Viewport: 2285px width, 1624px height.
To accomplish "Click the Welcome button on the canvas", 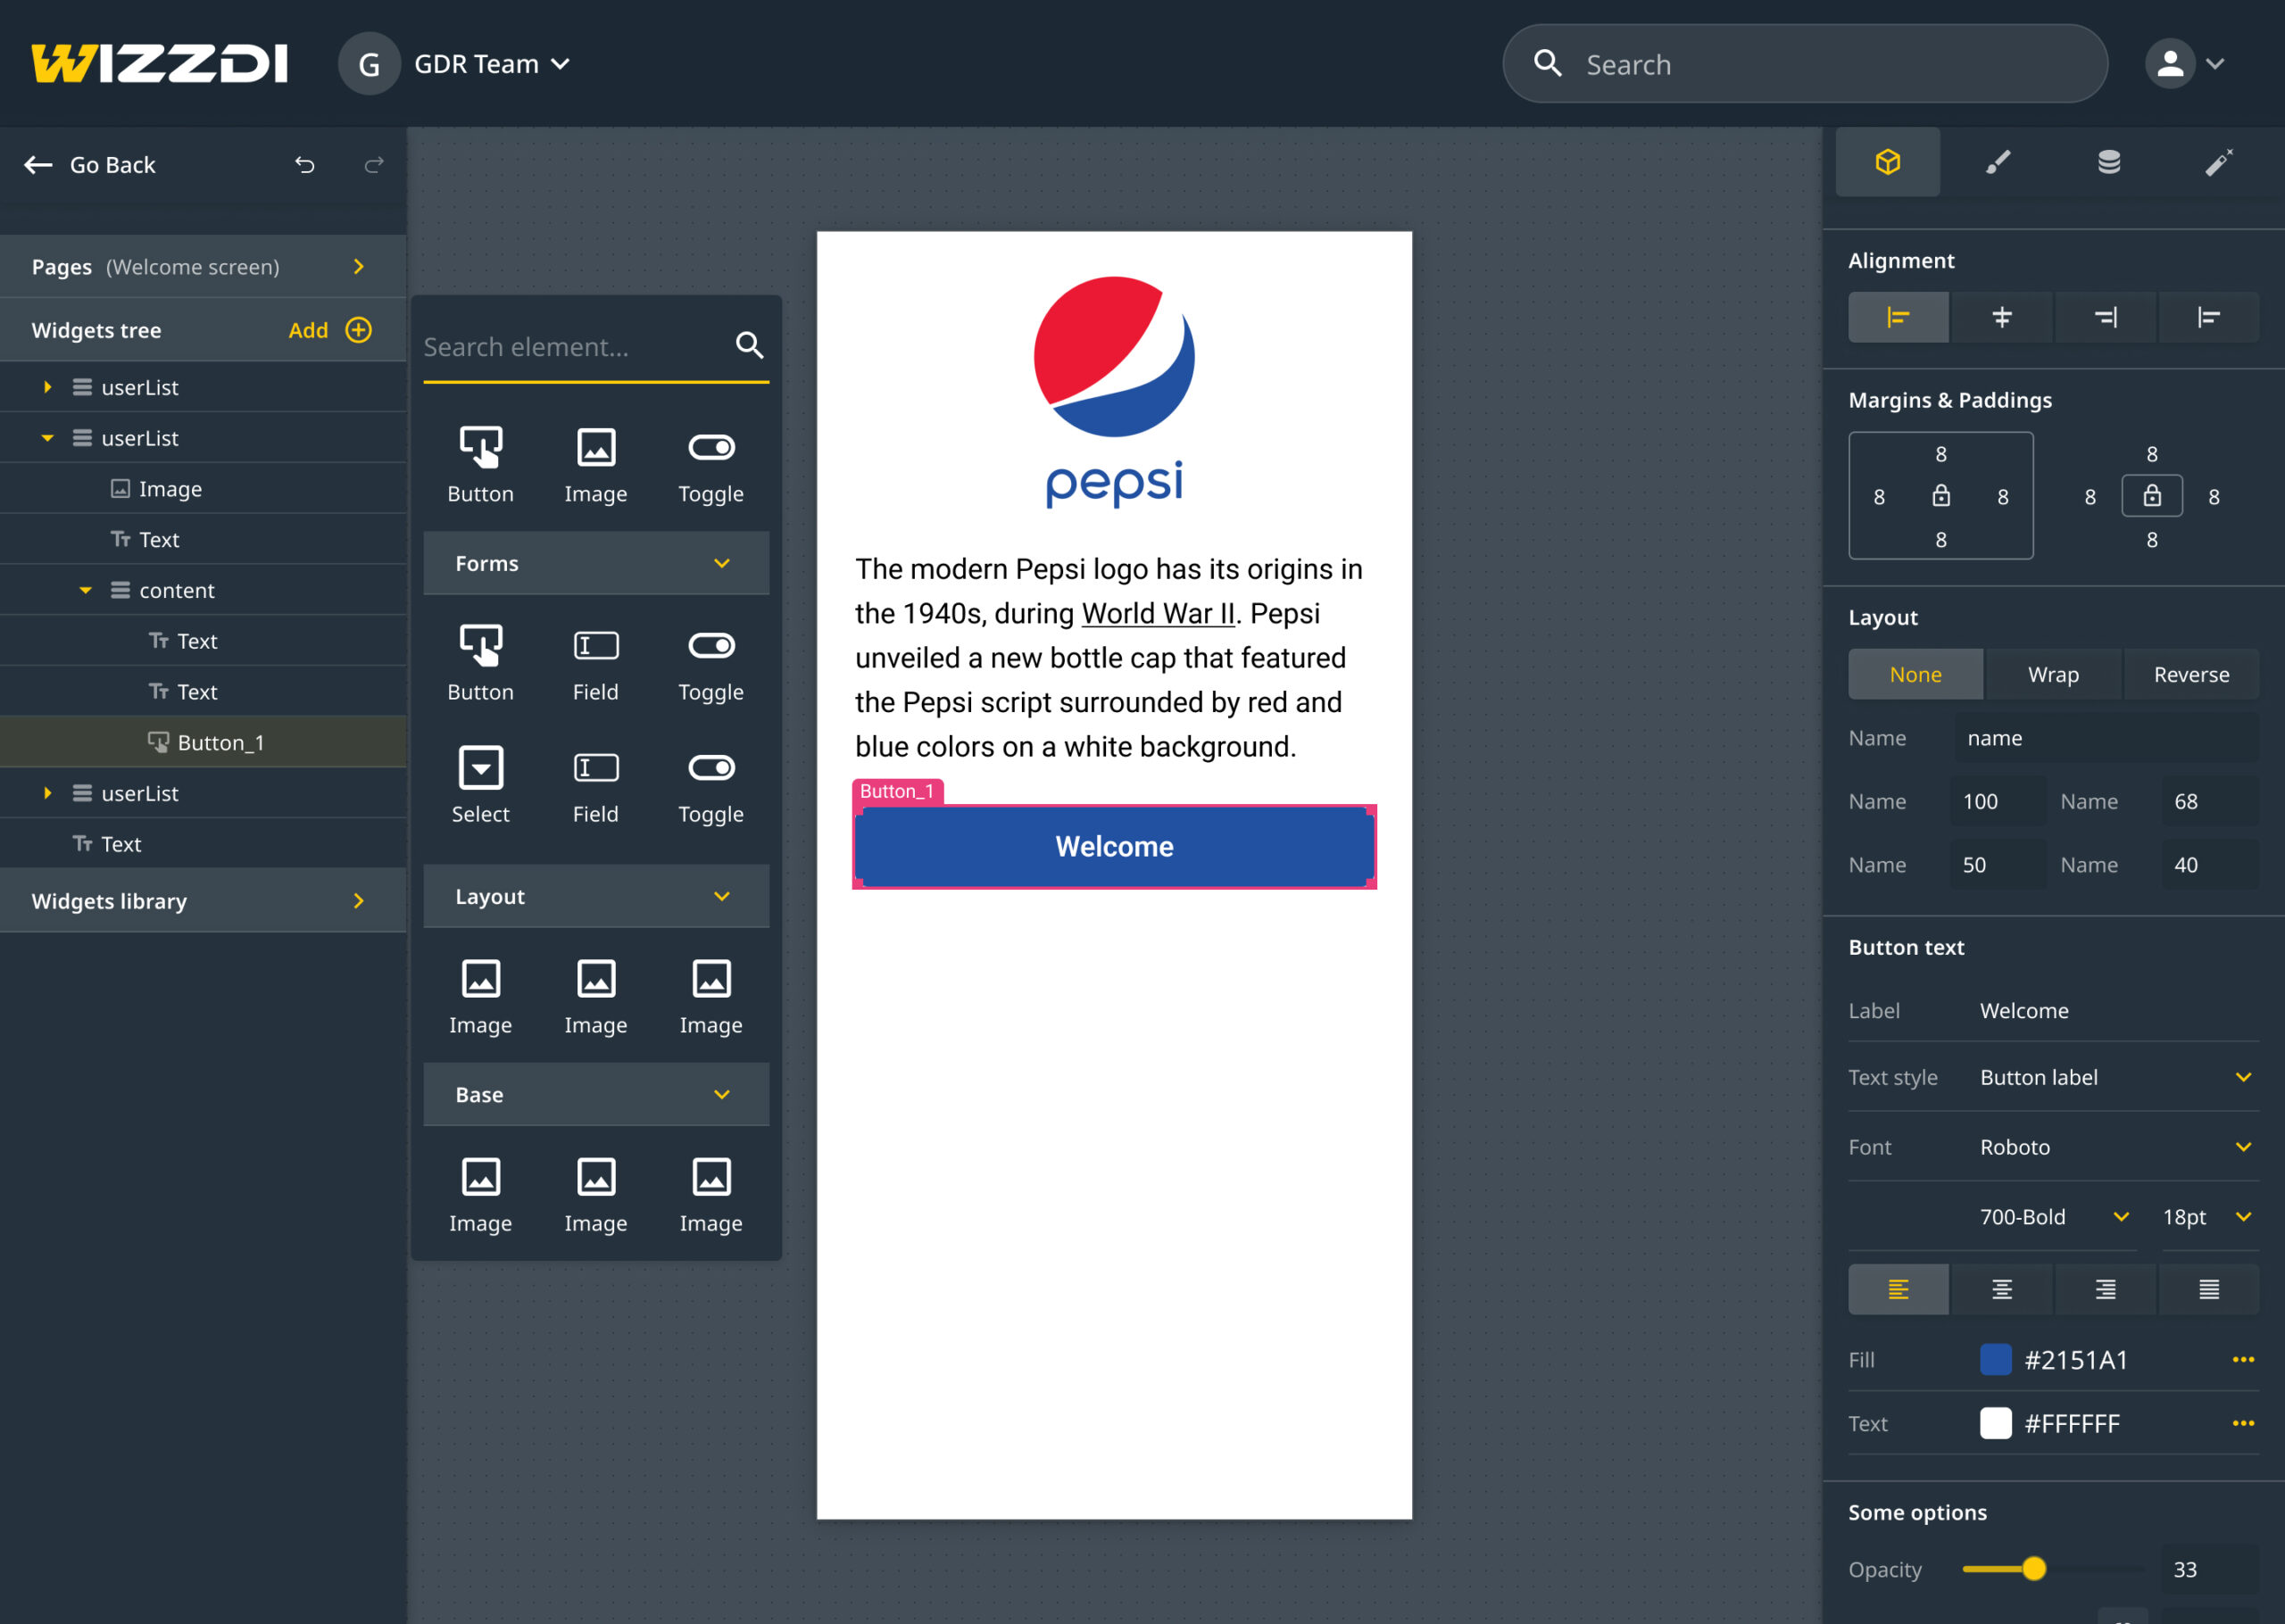I will coord(1114,847).
